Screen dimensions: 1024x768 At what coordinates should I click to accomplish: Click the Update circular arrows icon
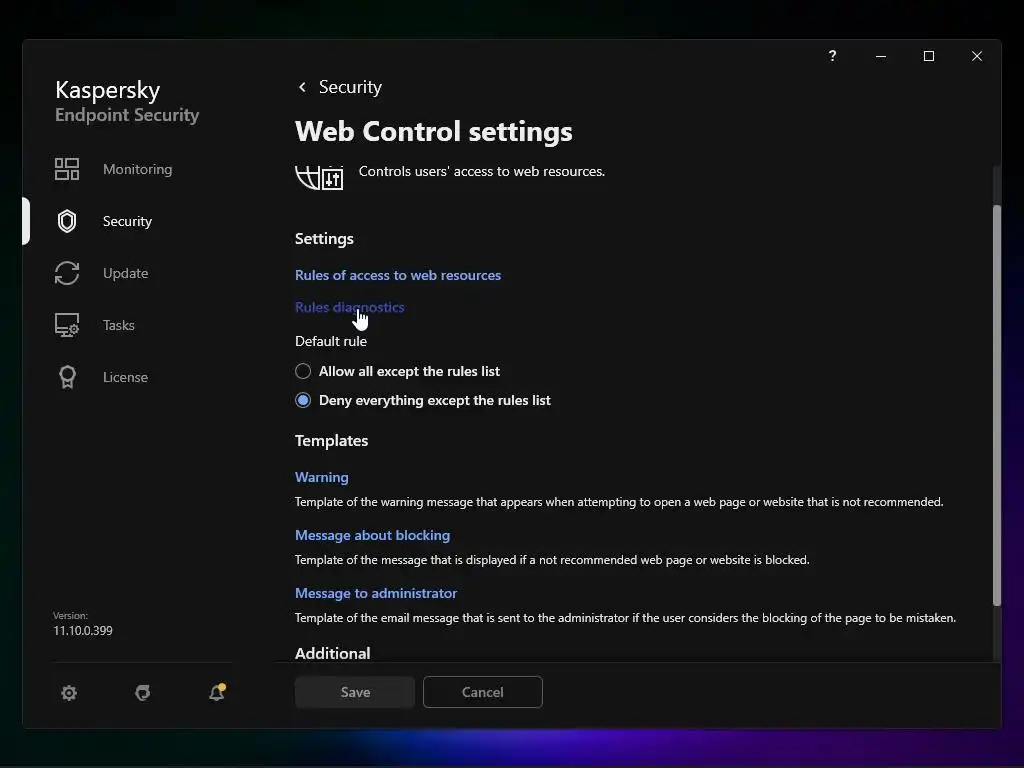67,273
